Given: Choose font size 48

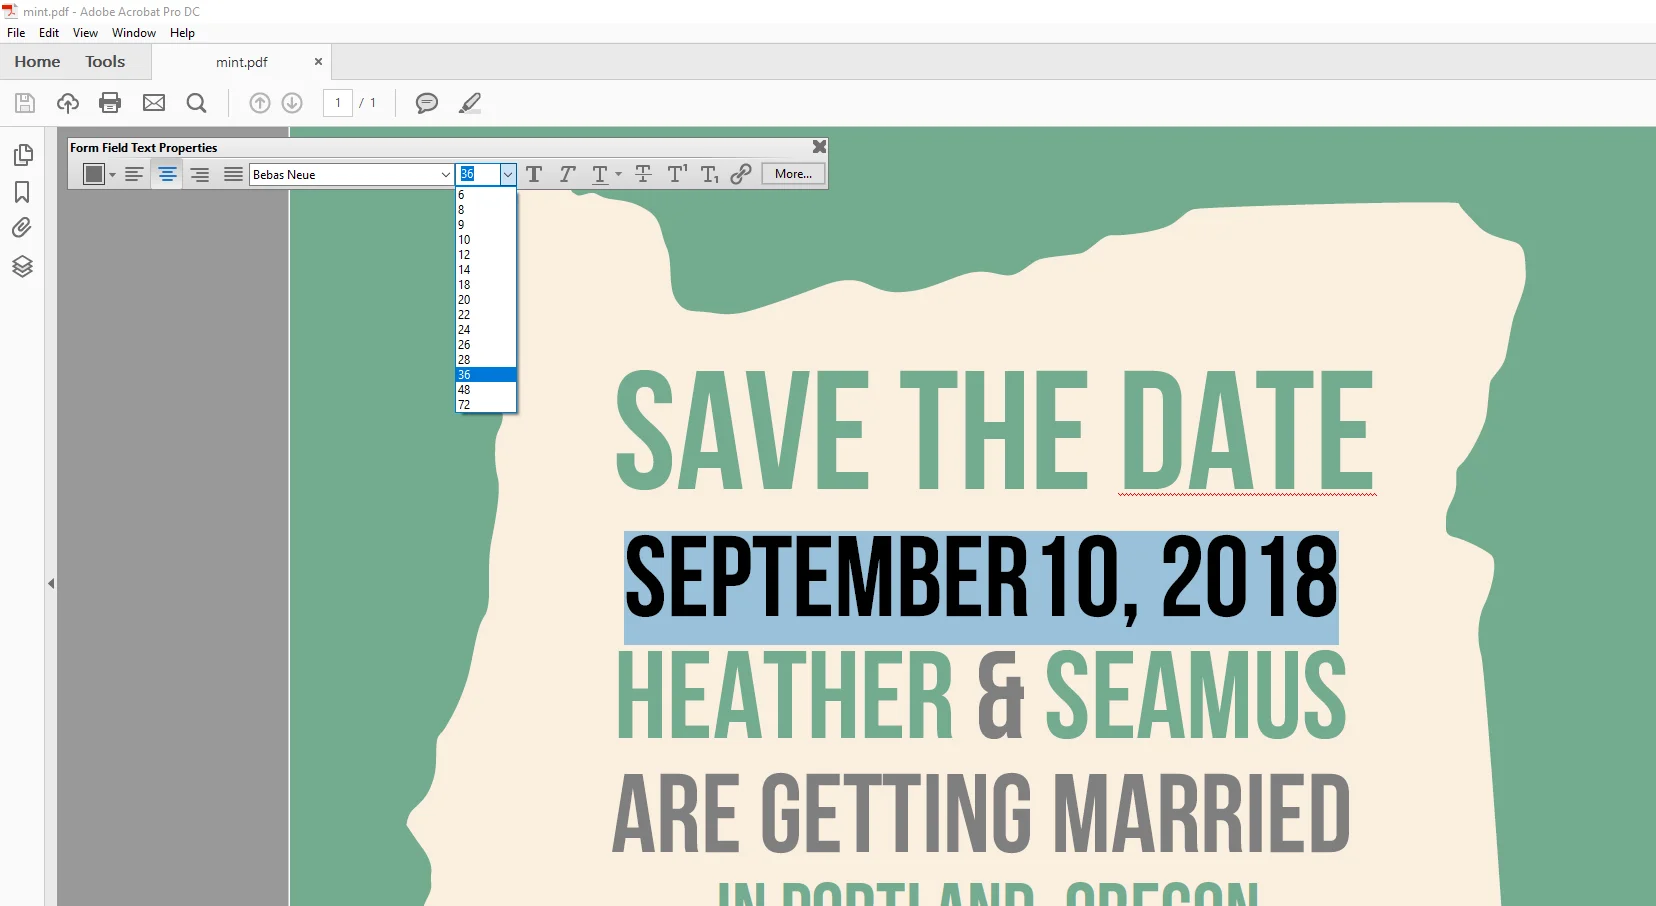Looking at the screenshot, I should point(486,390).
